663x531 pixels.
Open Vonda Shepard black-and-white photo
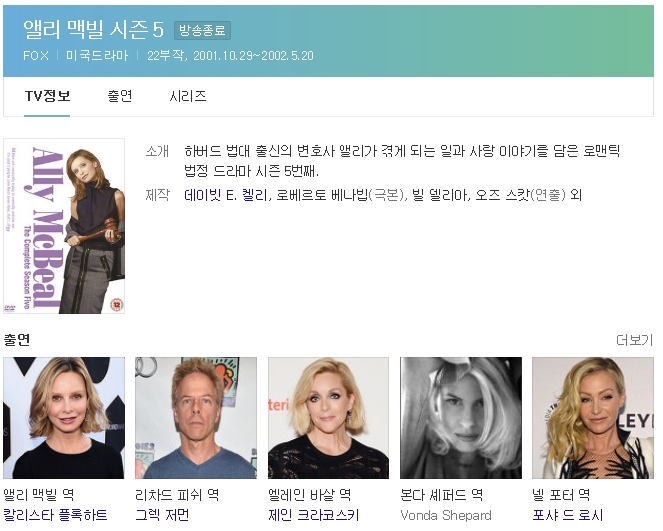click(x=461, y=418)
